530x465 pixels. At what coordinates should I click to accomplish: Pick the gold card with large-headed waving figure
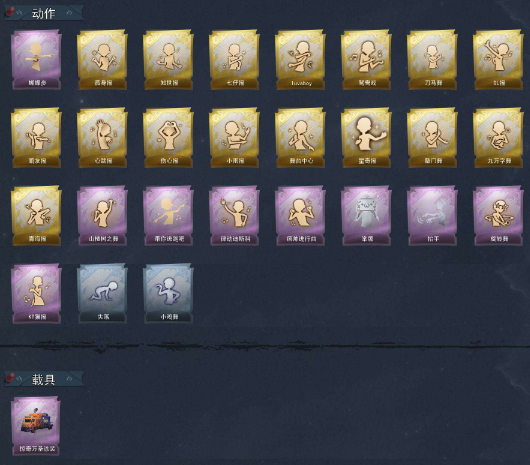[366, 138]
